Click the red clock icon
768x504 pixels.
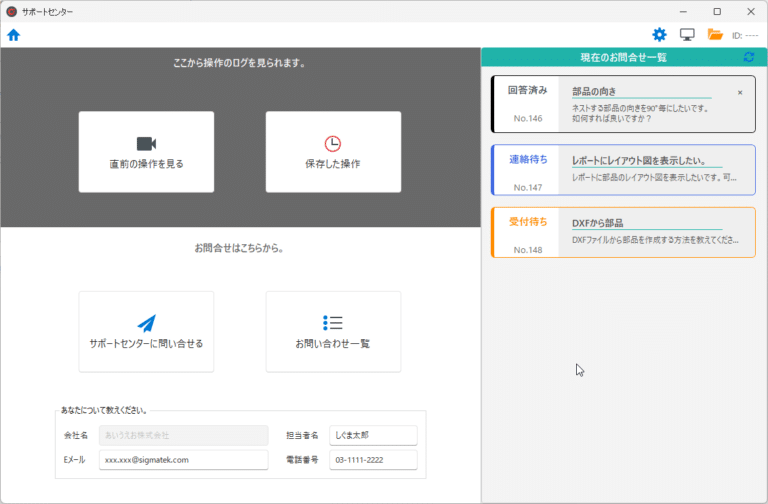click(333, 144)
